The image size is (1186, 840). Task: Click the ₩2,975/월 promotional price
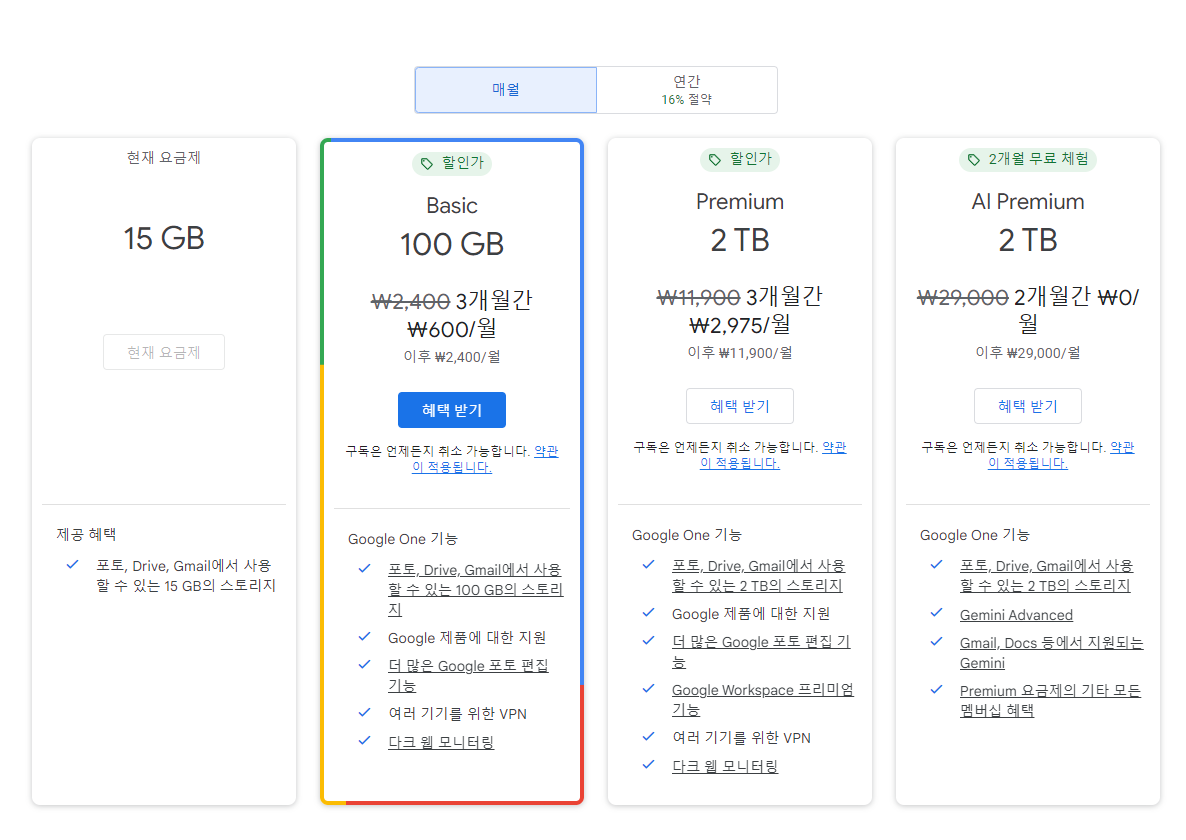(740, 325)
